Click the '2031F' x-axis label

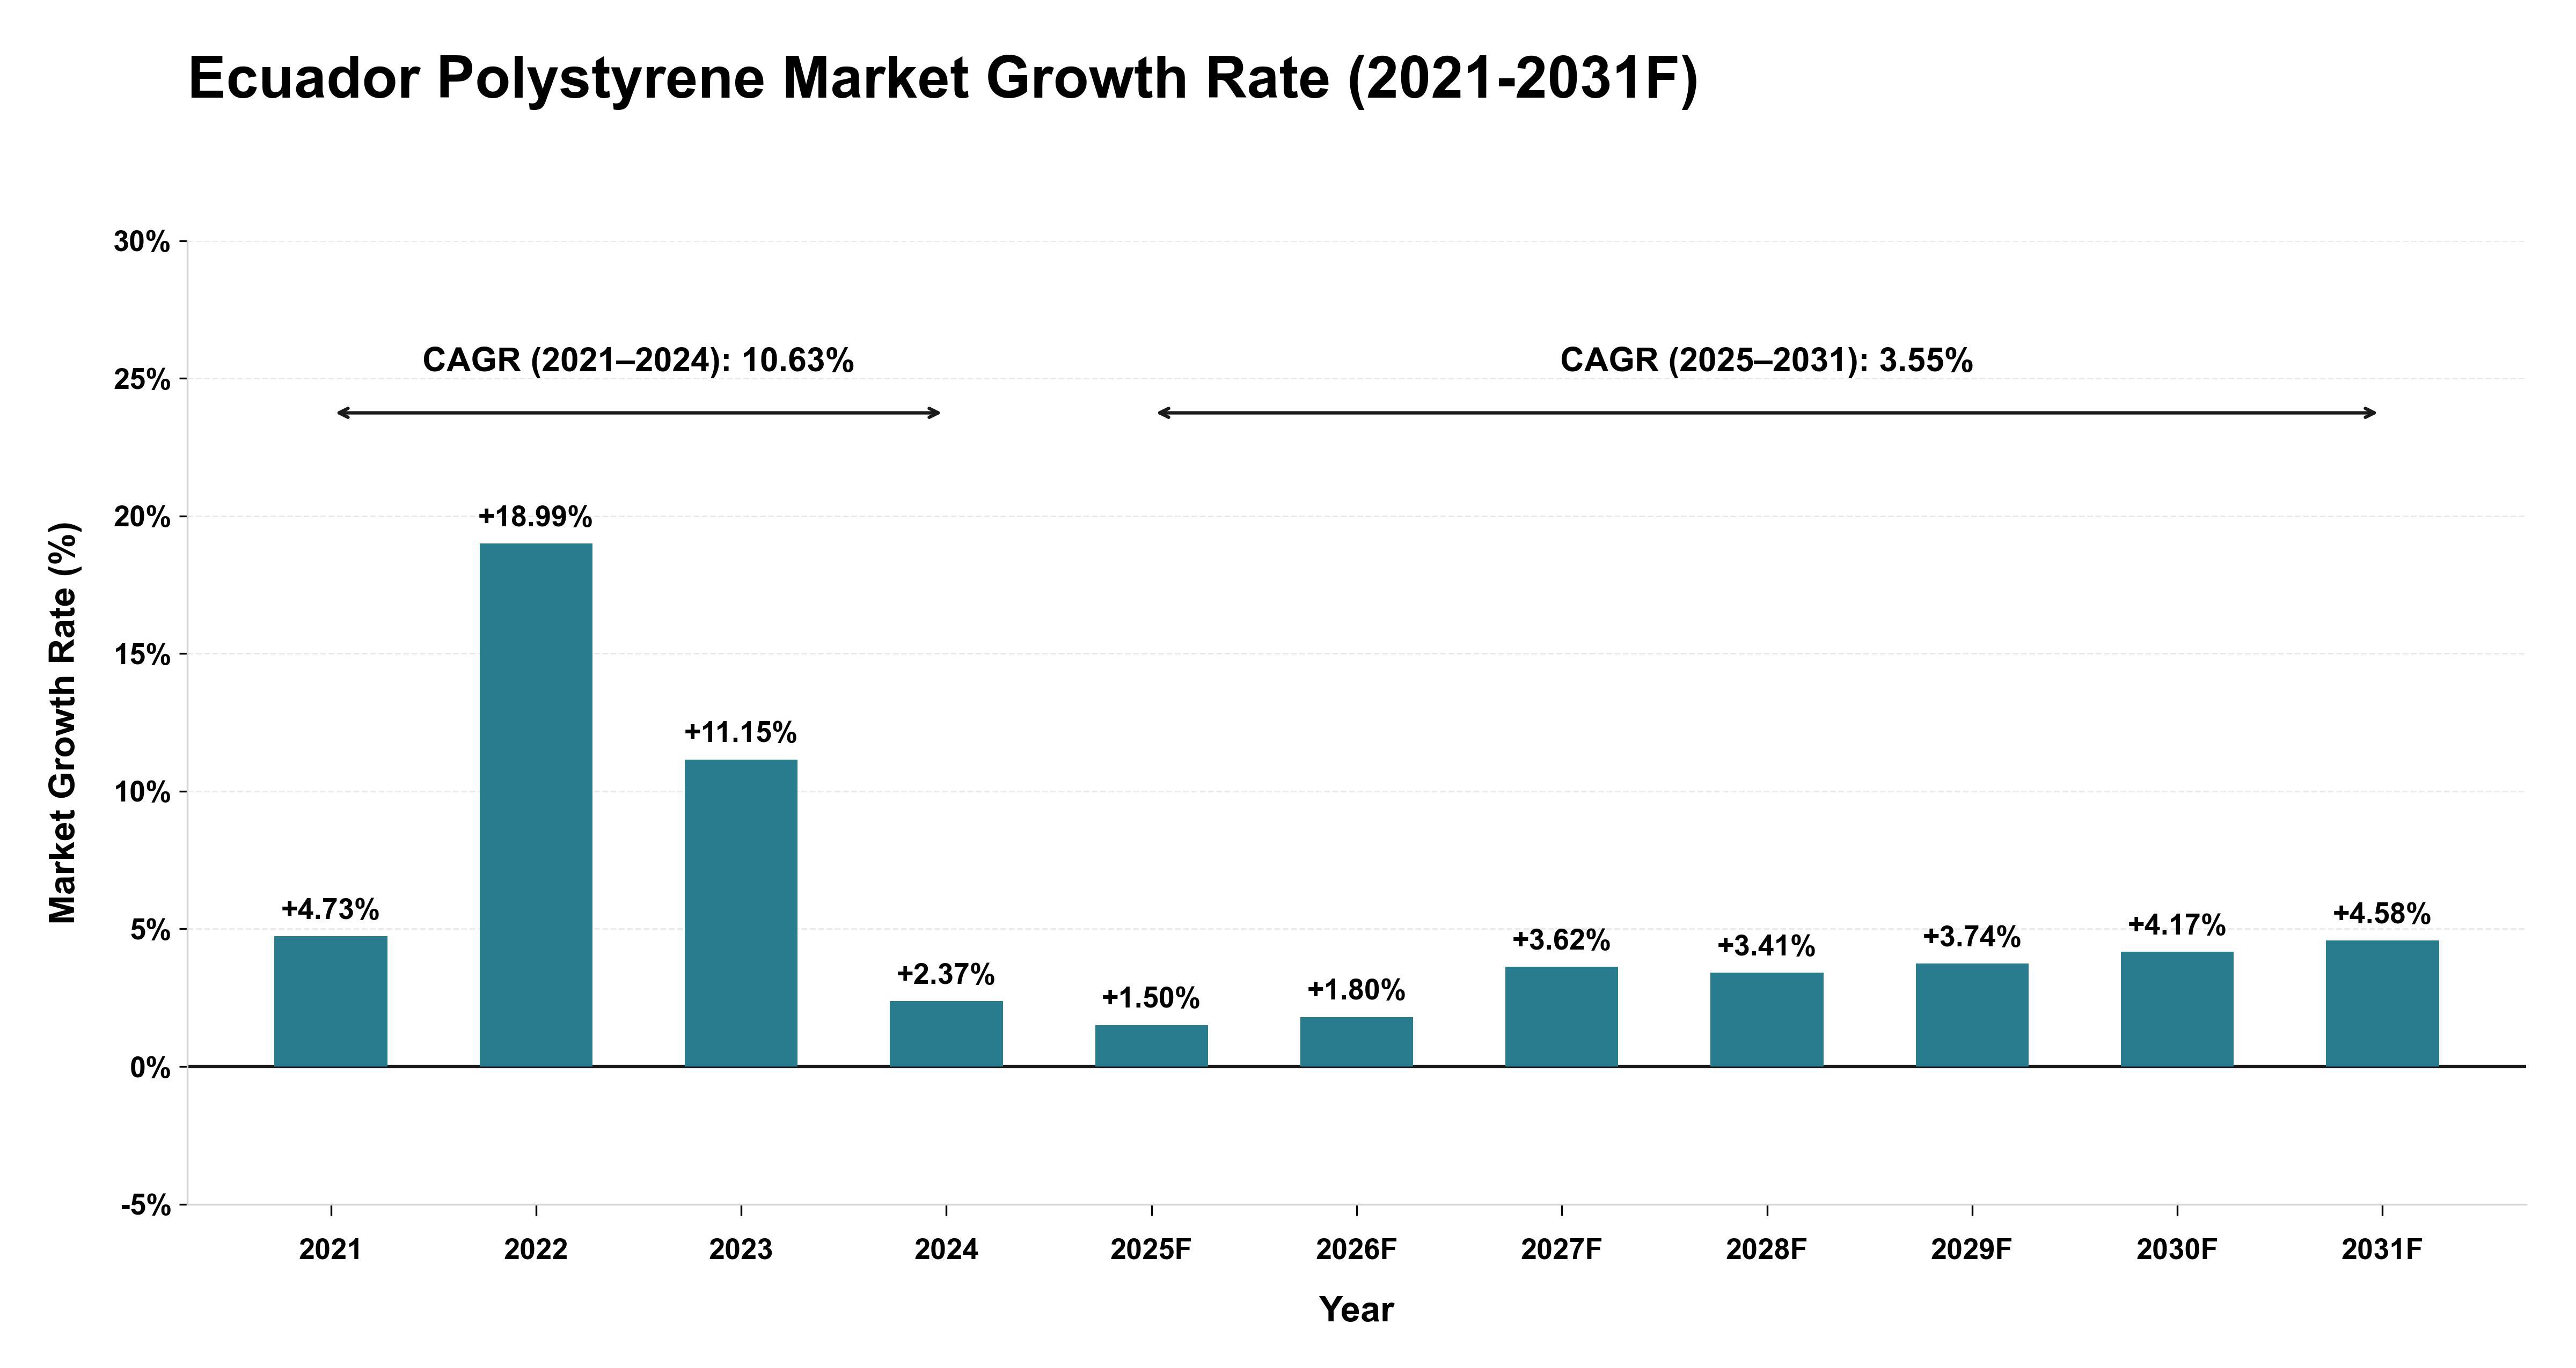click(x=2382, y=1250)
